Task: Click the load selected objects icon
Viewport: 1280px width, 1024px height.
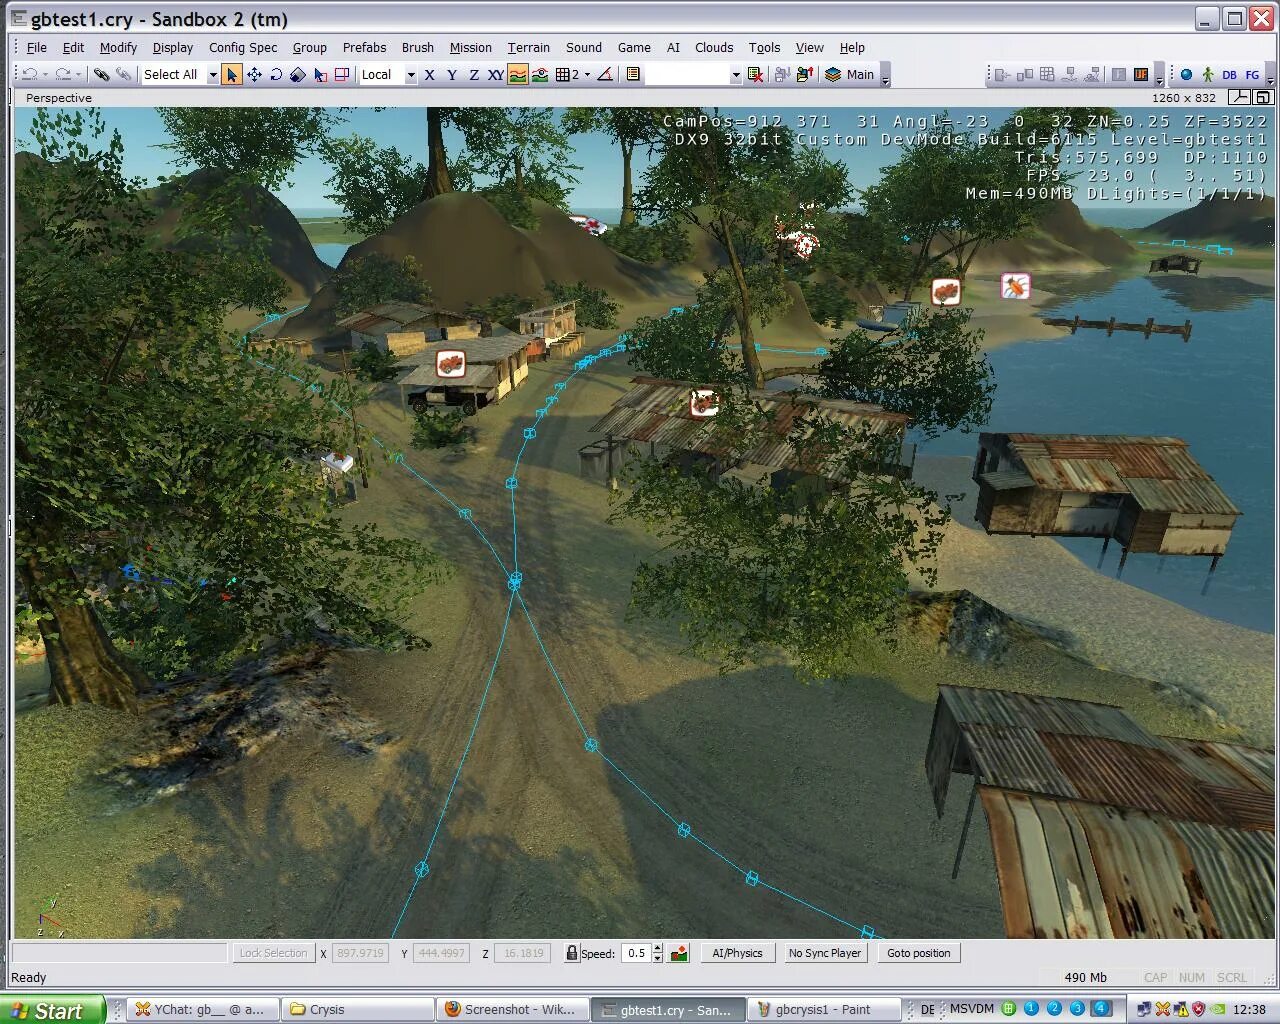Action: tap(804, 75)
